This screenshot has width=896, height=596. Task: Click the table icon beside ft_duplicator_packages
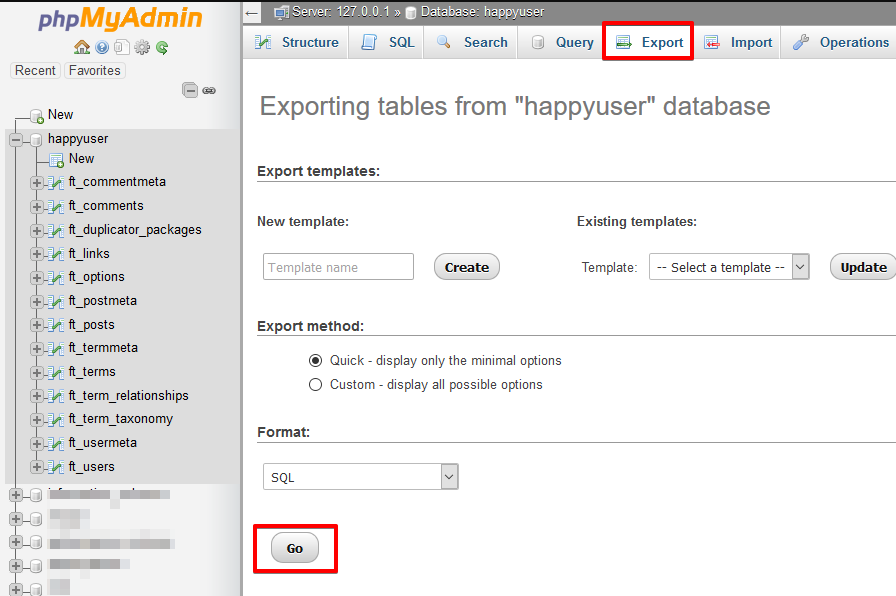(x=55, y=230)
